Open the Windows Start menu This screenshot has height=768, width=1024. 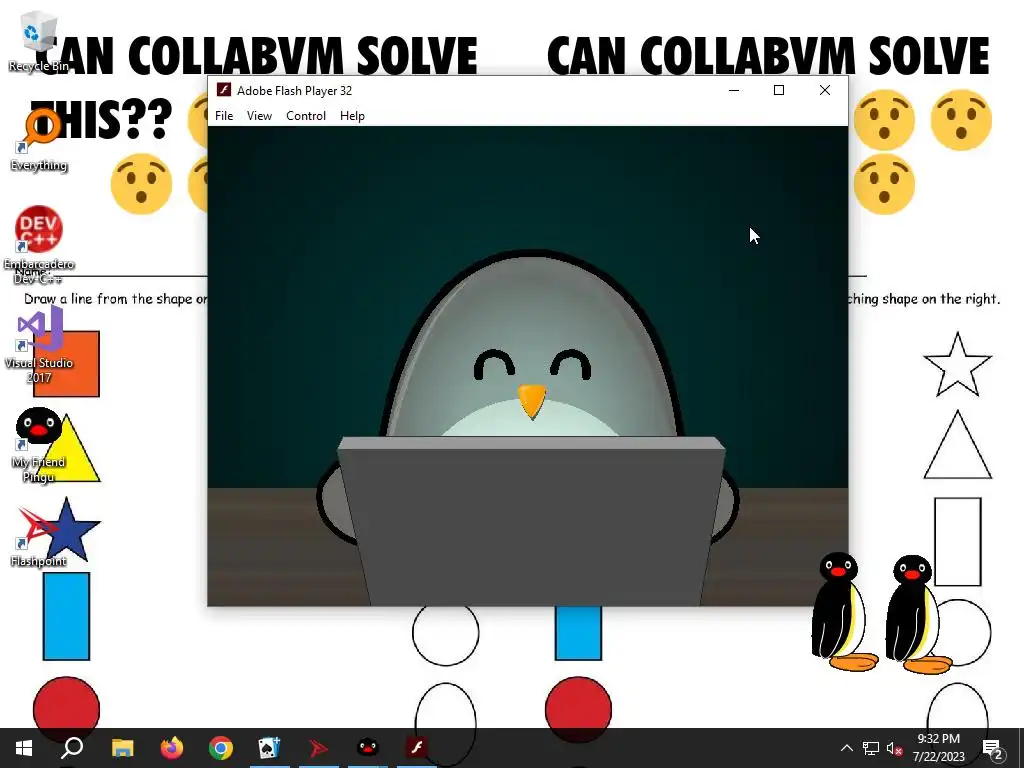pyautogui.click(x=24, y=748)
